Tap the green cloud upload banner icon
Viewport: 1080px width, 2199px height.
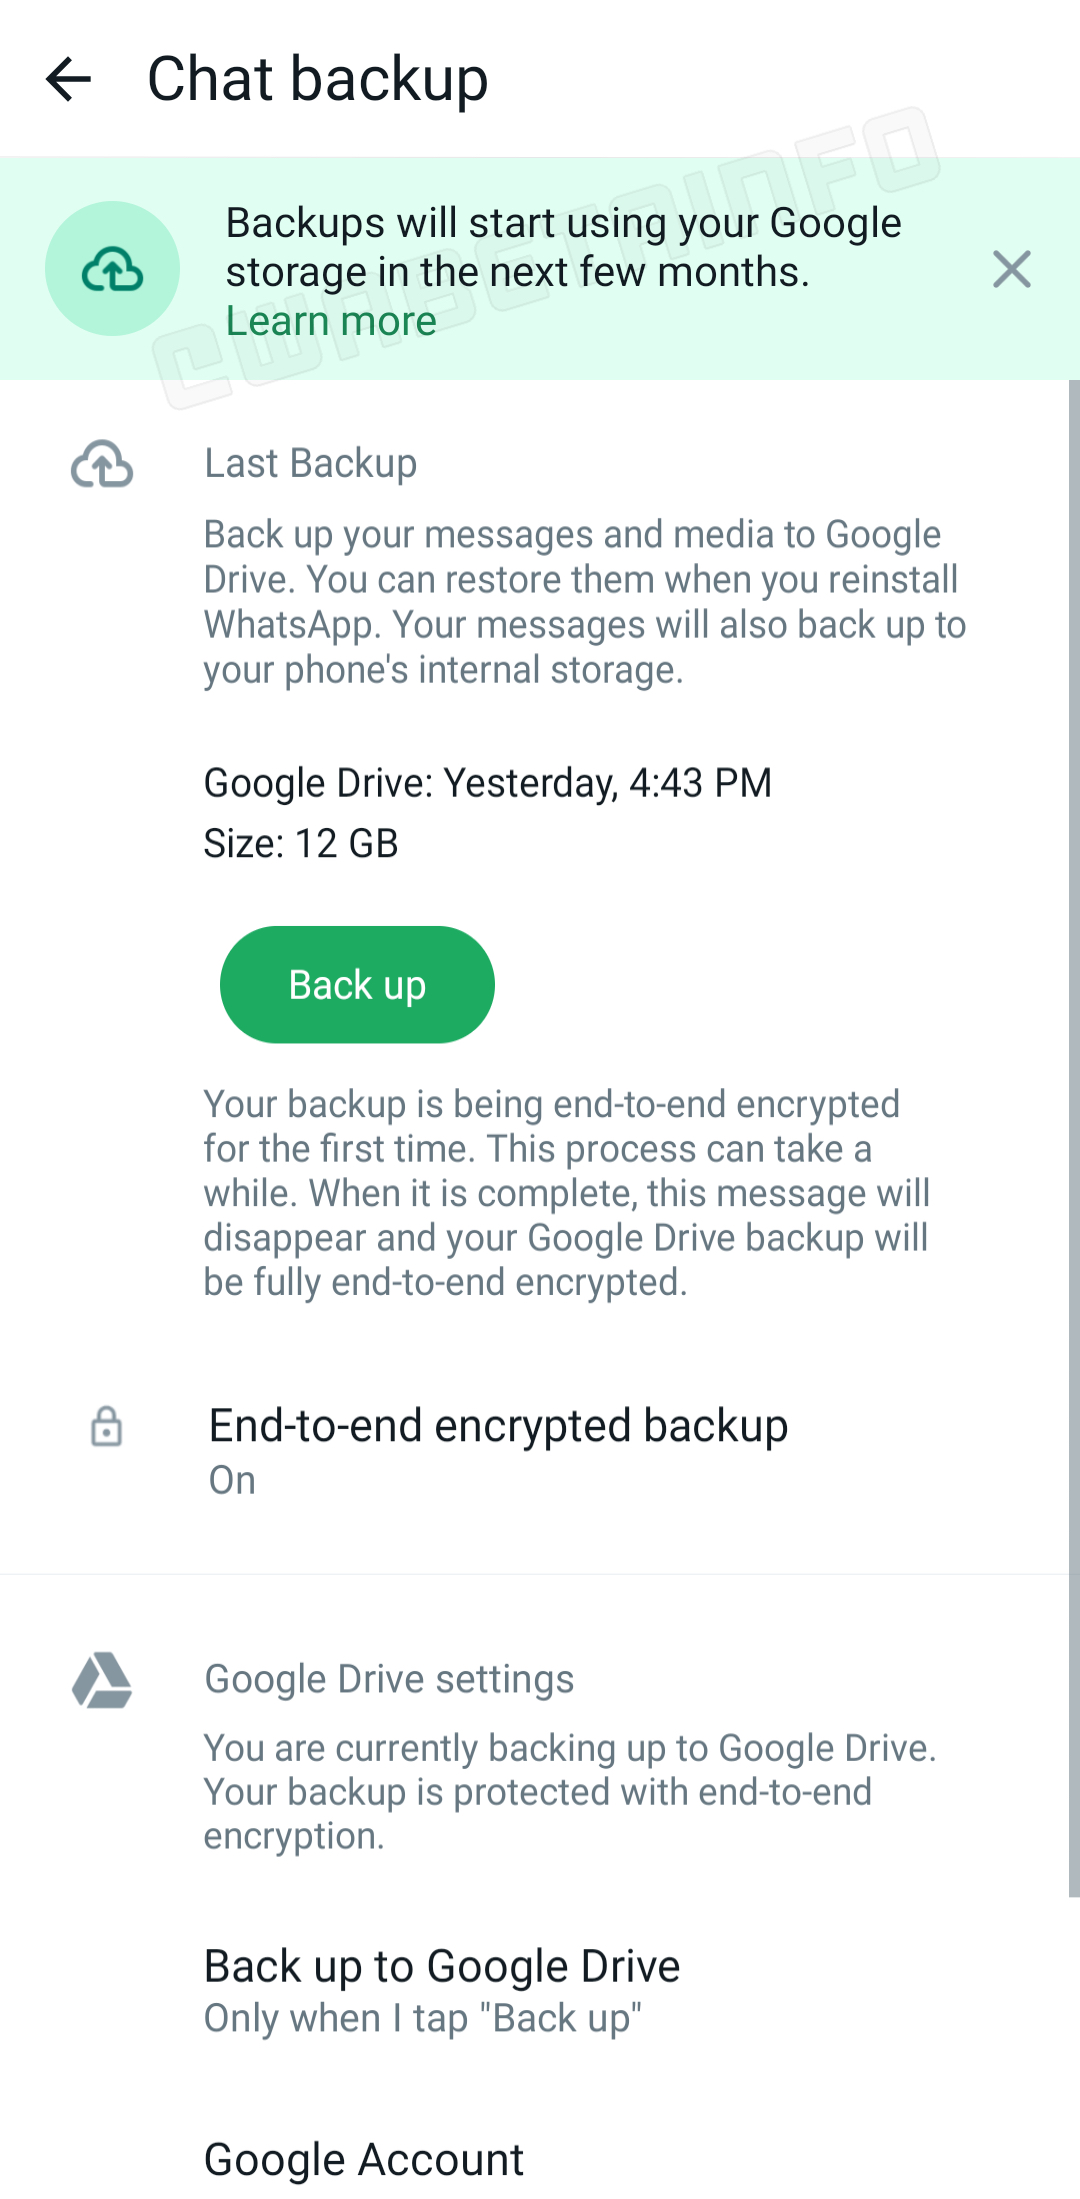tap(112, 269)
